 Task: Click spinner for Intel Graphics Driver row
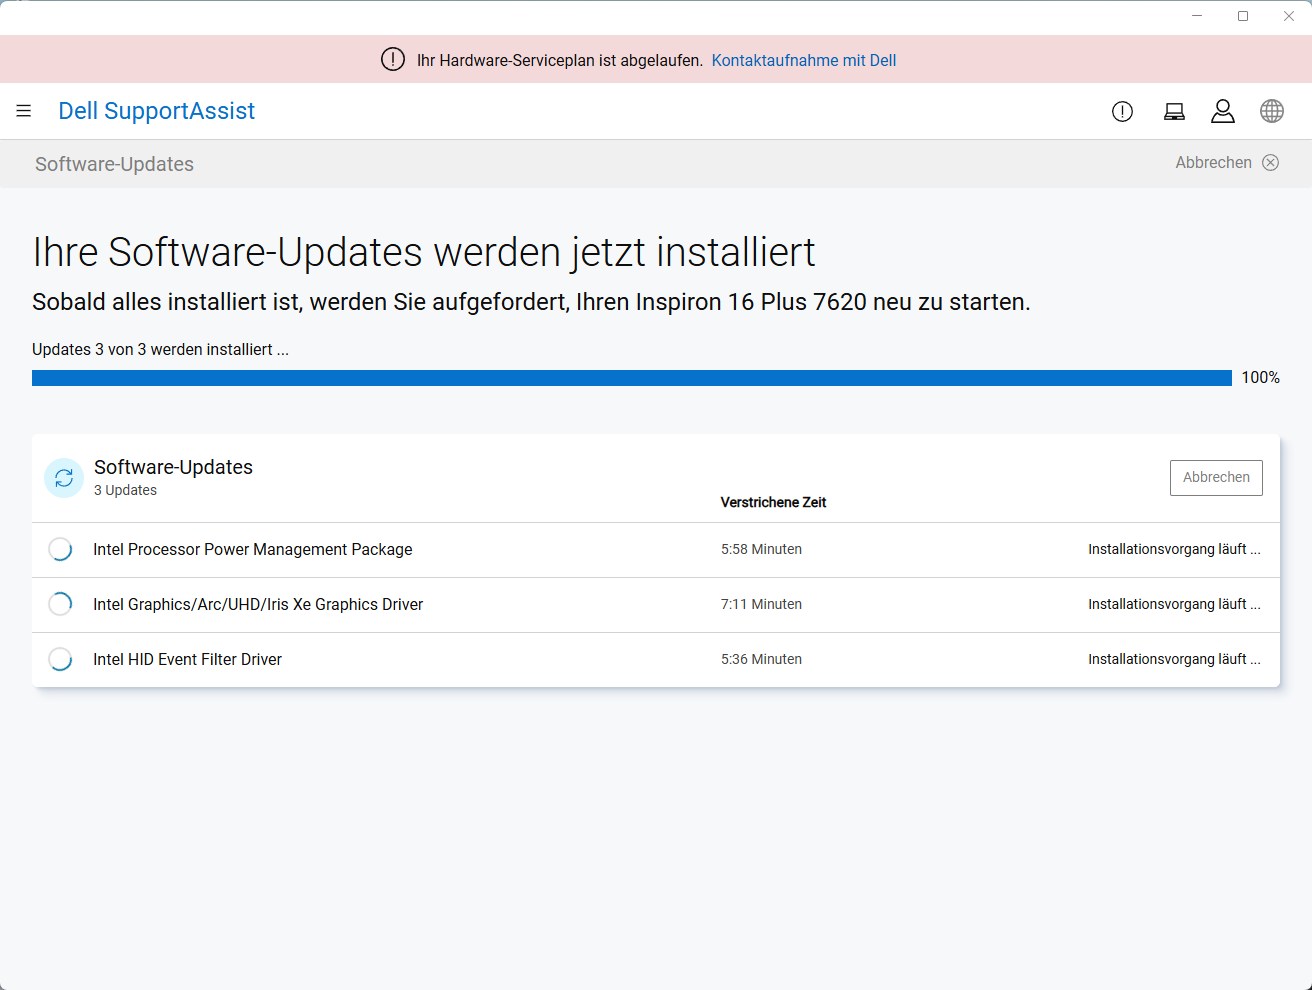(60, 604)
